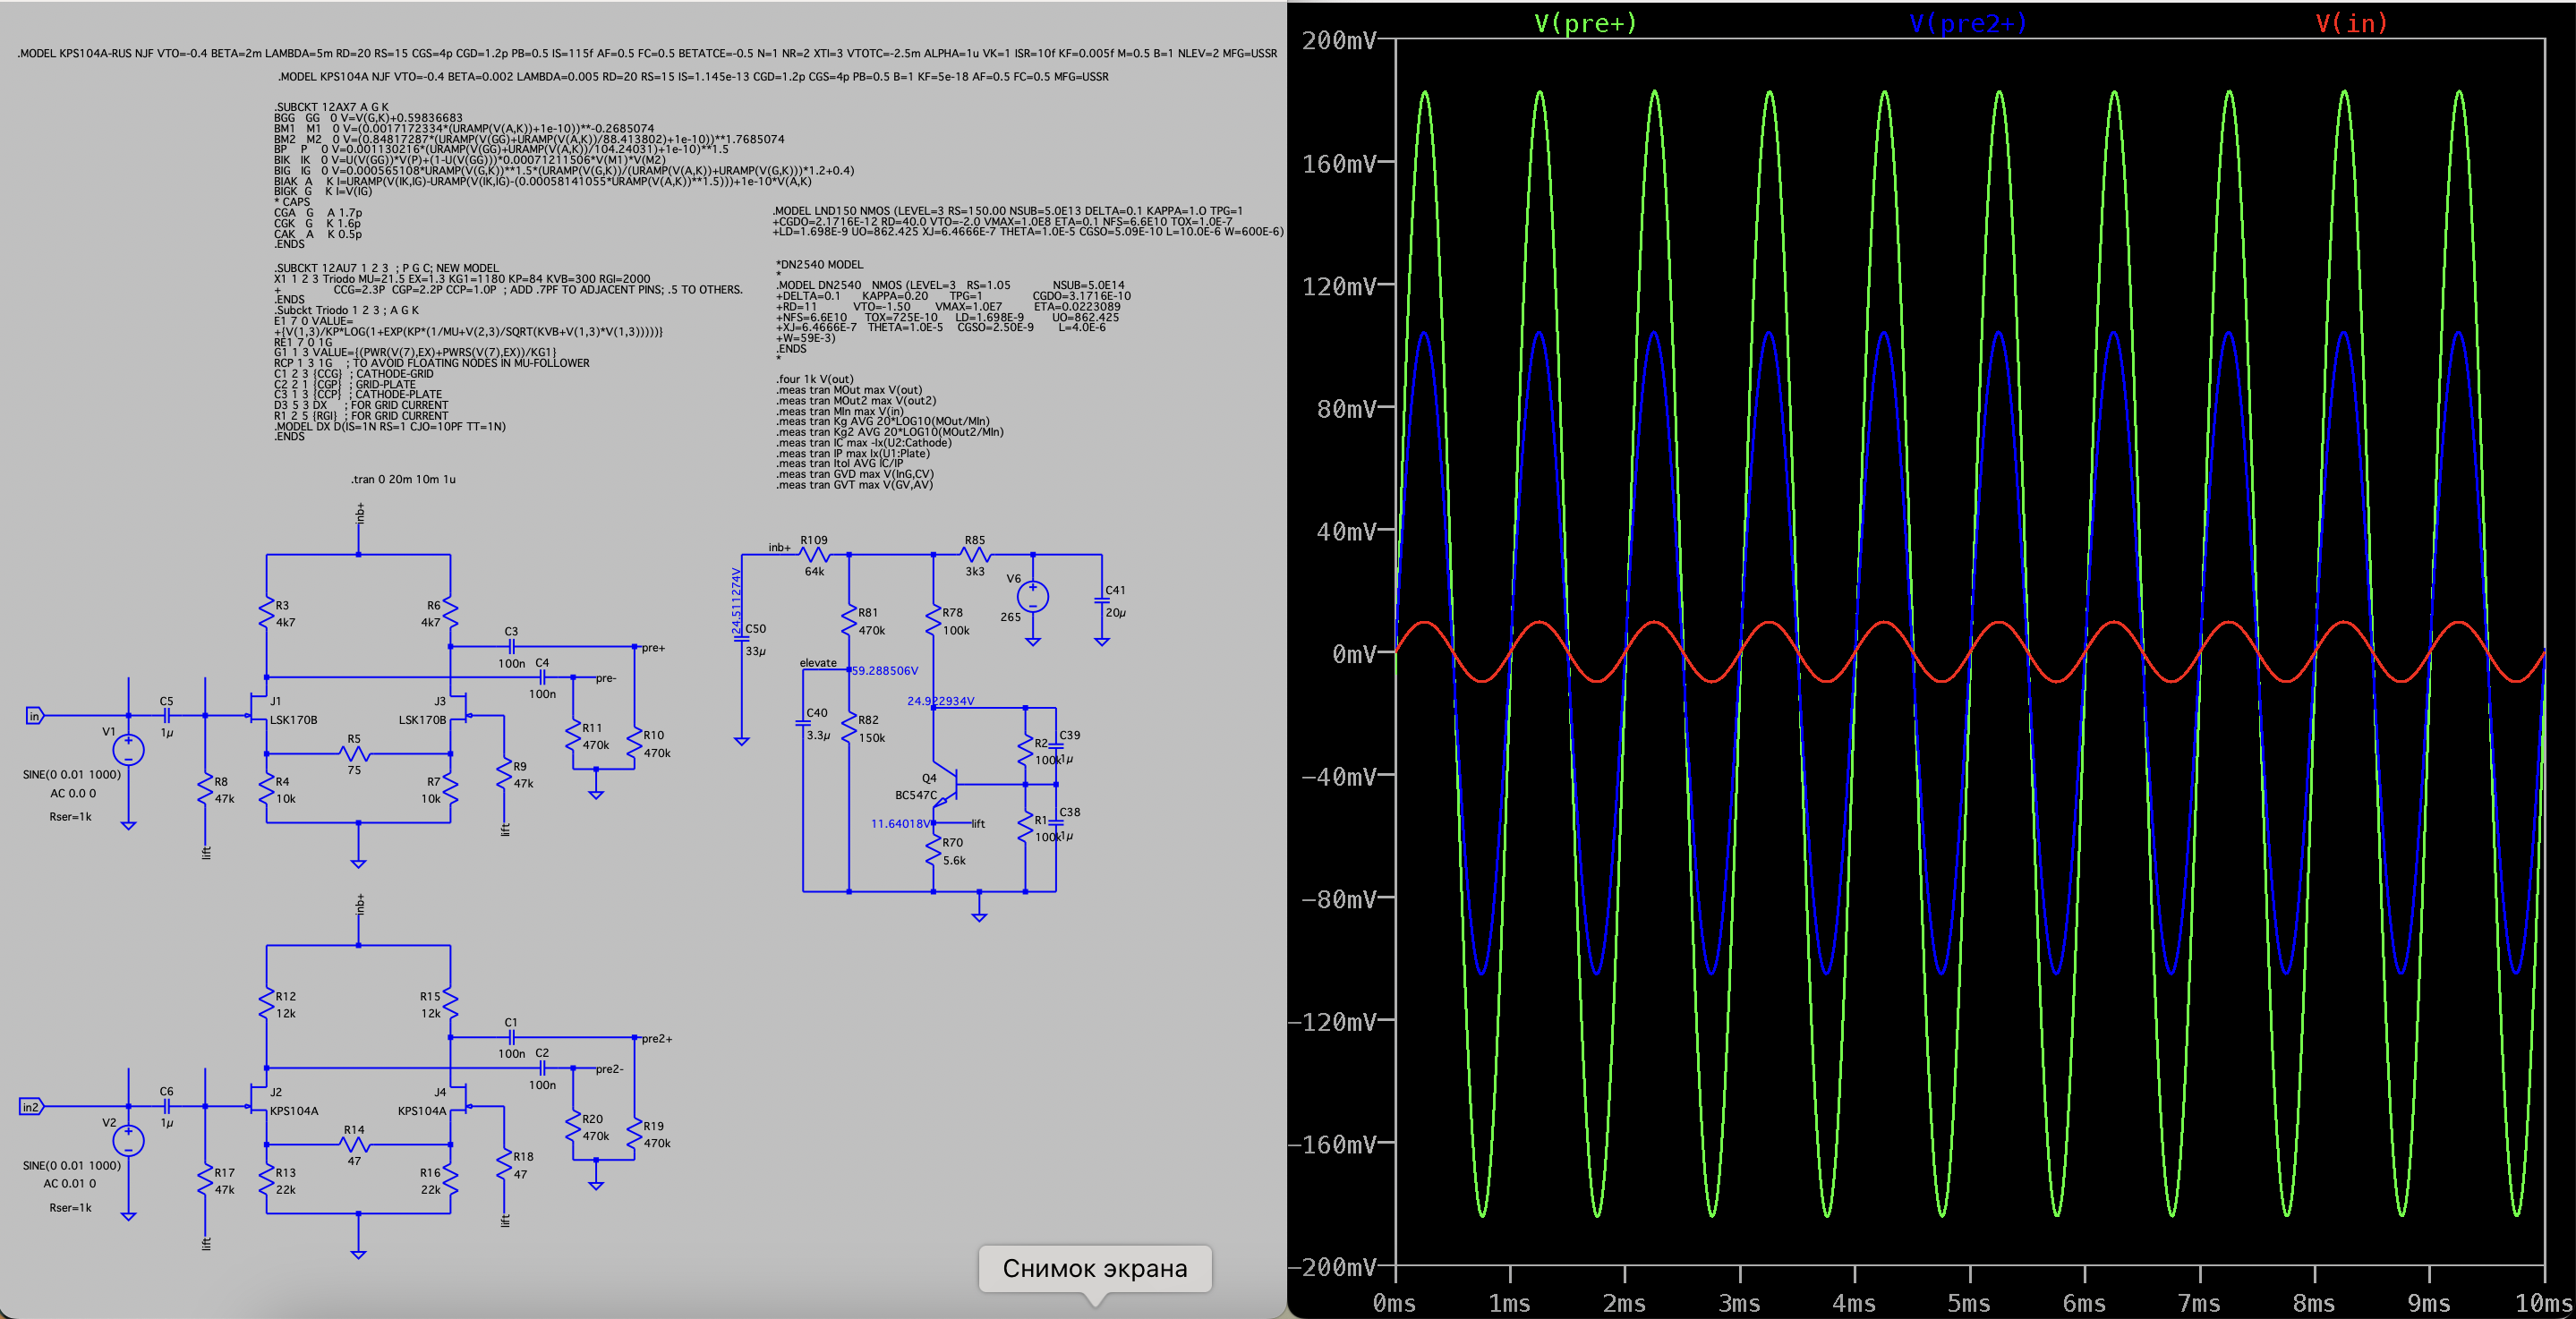The image size is (2576, 1319).
Task: Click the 'Снимок экрана' tooltip button
Action: point(1095,1268)
